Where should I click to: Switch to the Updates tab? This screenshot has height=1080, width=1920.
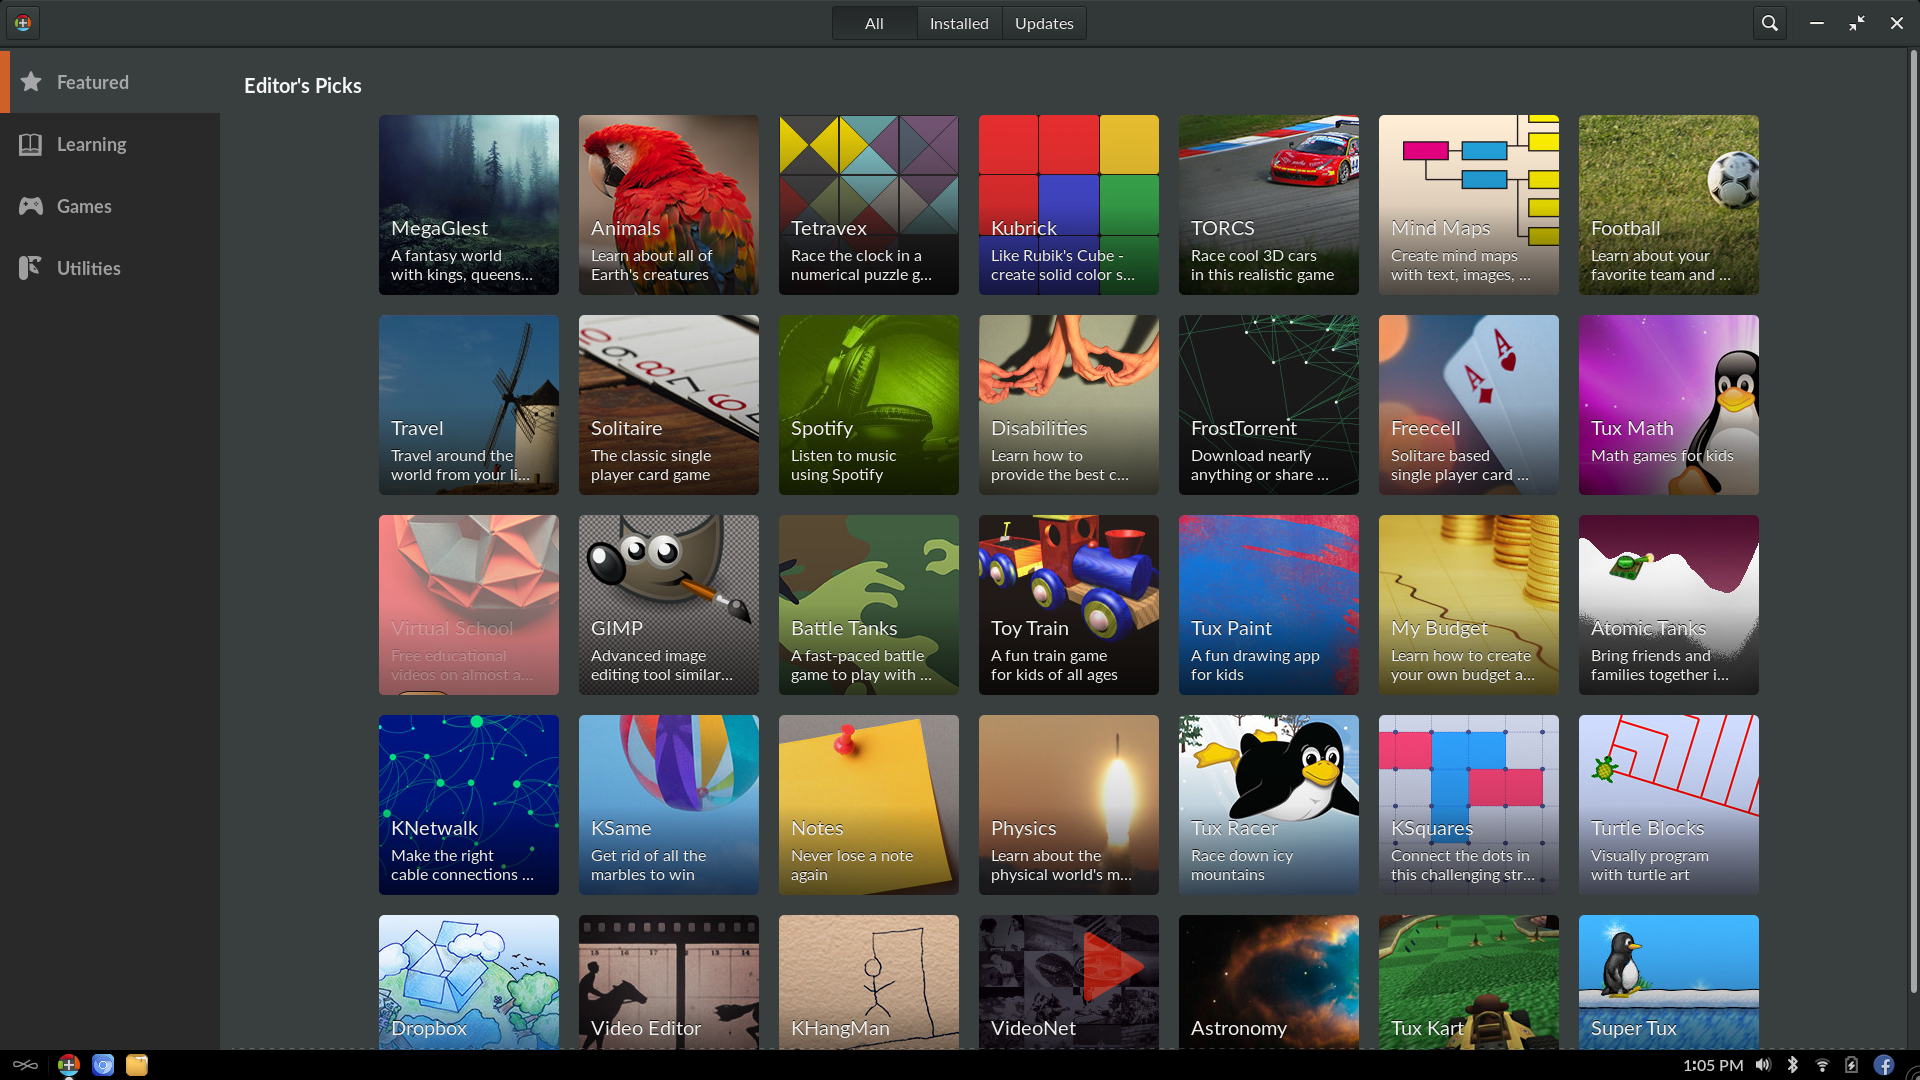click(1043, 23)
